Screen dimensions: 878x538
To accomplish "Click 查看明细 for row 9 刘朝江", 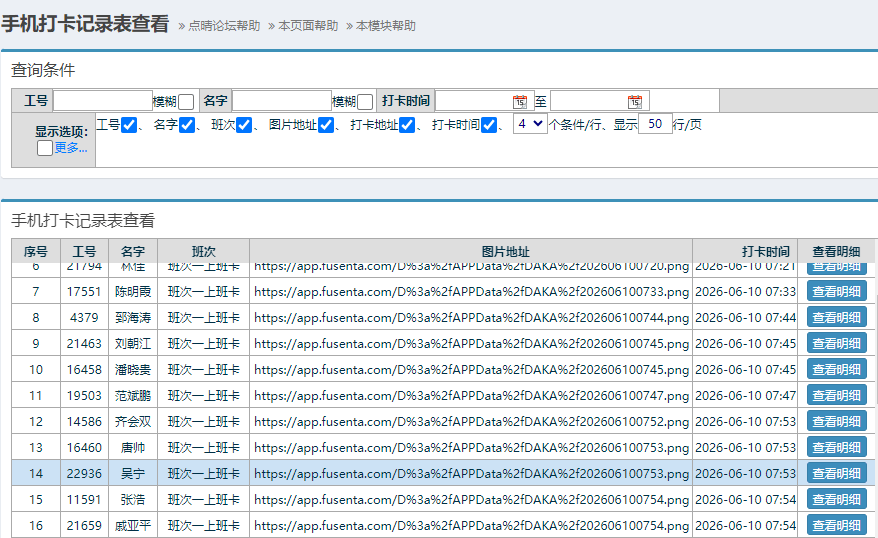I will (837, 343).
